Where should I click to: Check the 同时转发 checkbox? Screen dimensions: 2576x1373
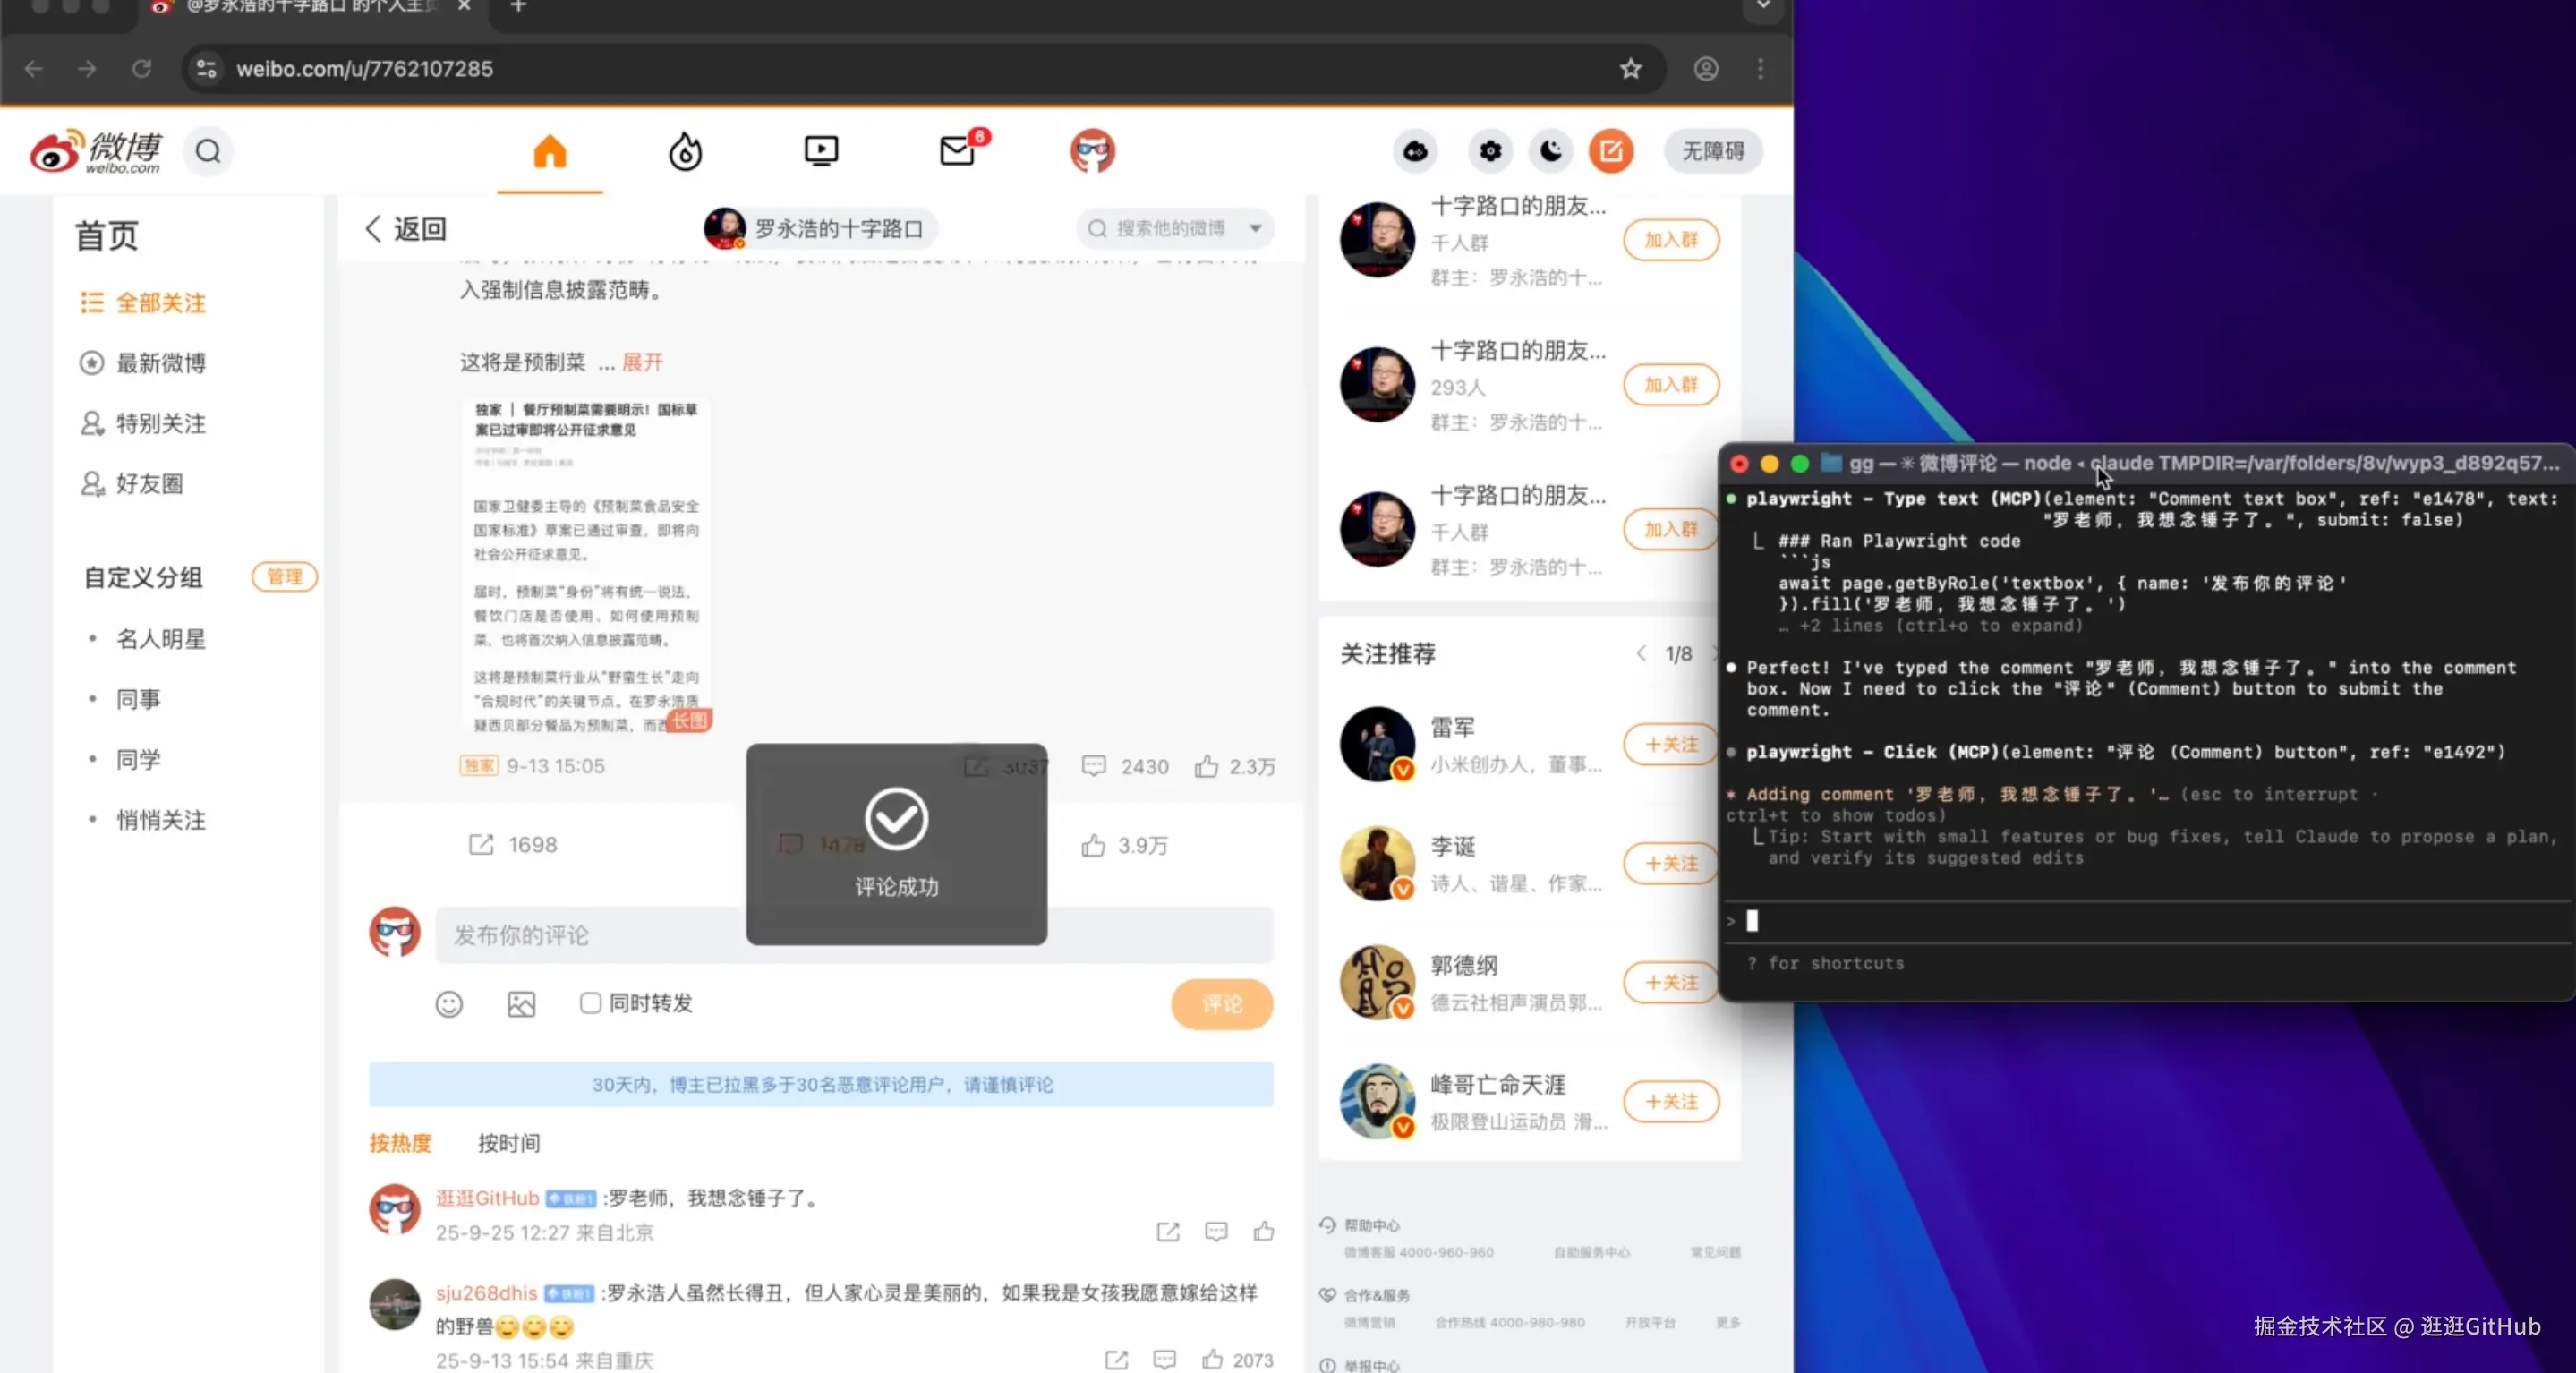click(x=591, y=1003)
